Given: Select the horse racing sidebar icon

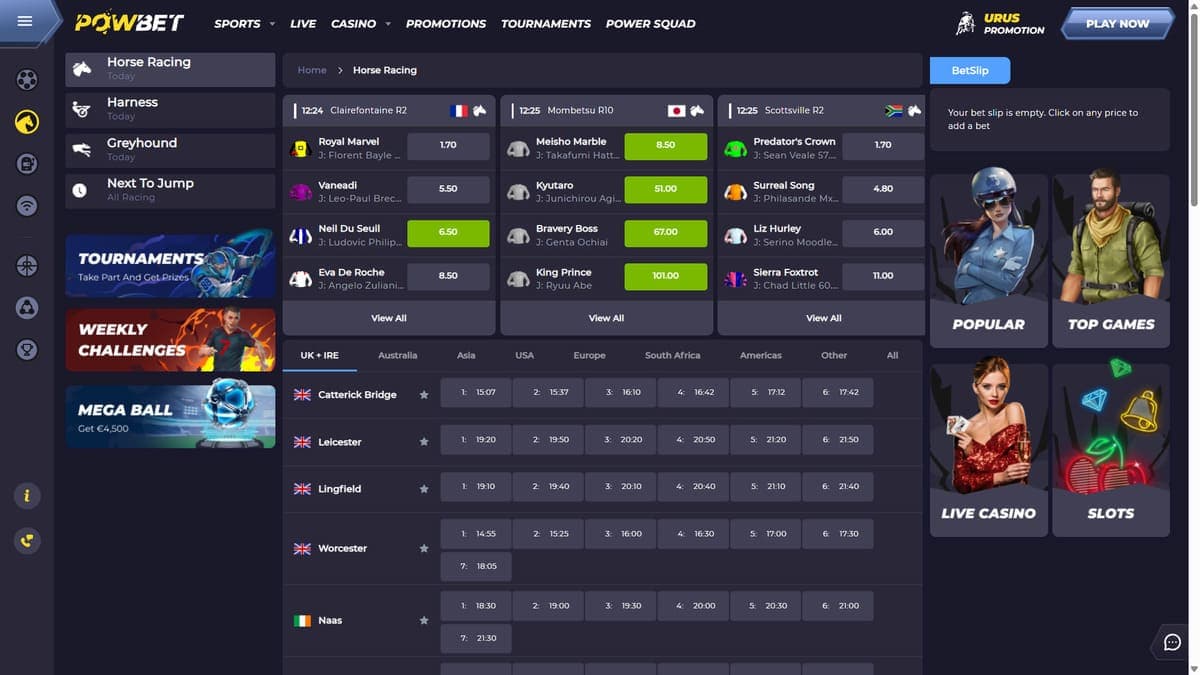Looking at the screenshot, I should pyautogui.click(x=27, y=121).
